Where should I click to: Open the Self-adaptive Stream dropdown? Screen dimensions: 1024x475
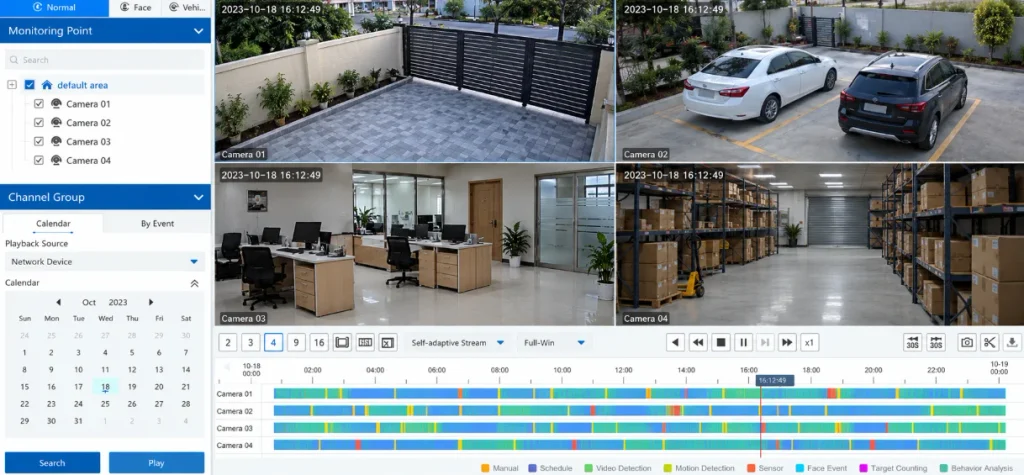pos(457,342)
